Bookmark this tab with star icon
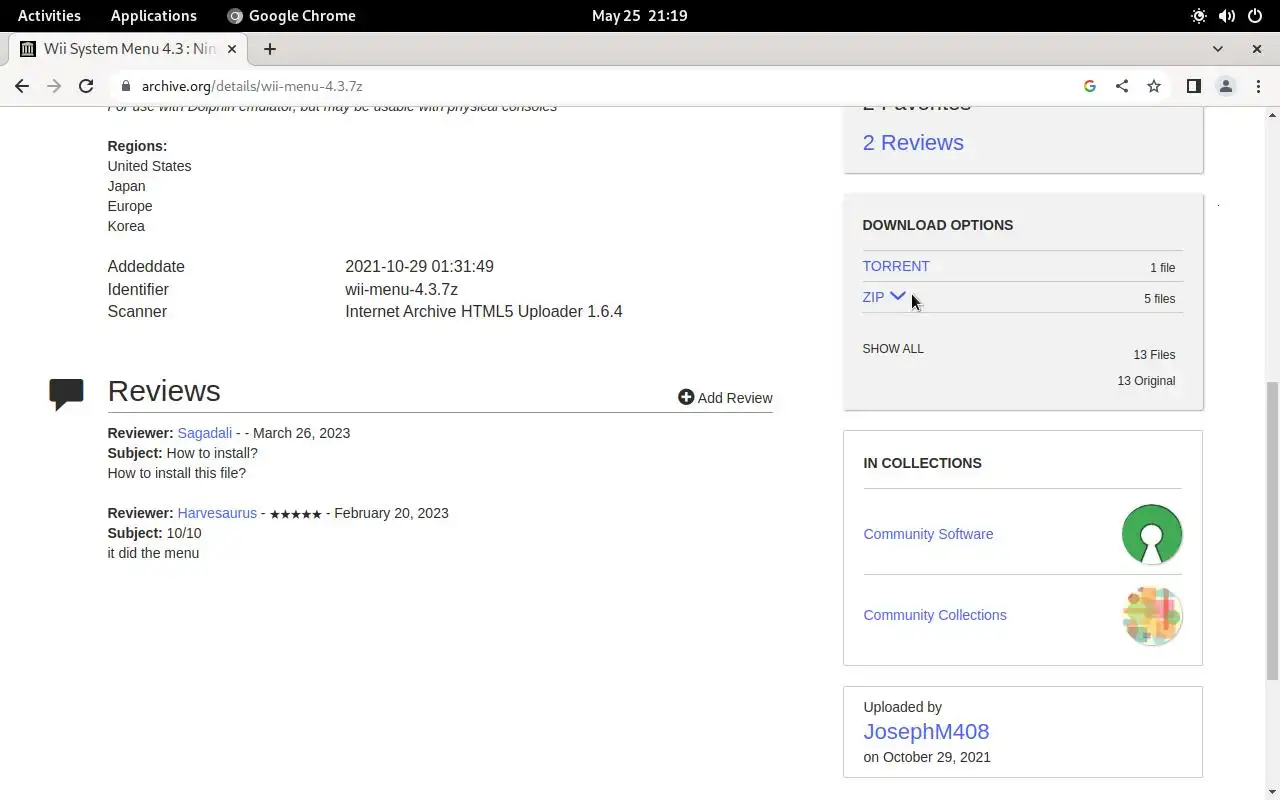The image size is (1280, 800). click(1154, 86)
